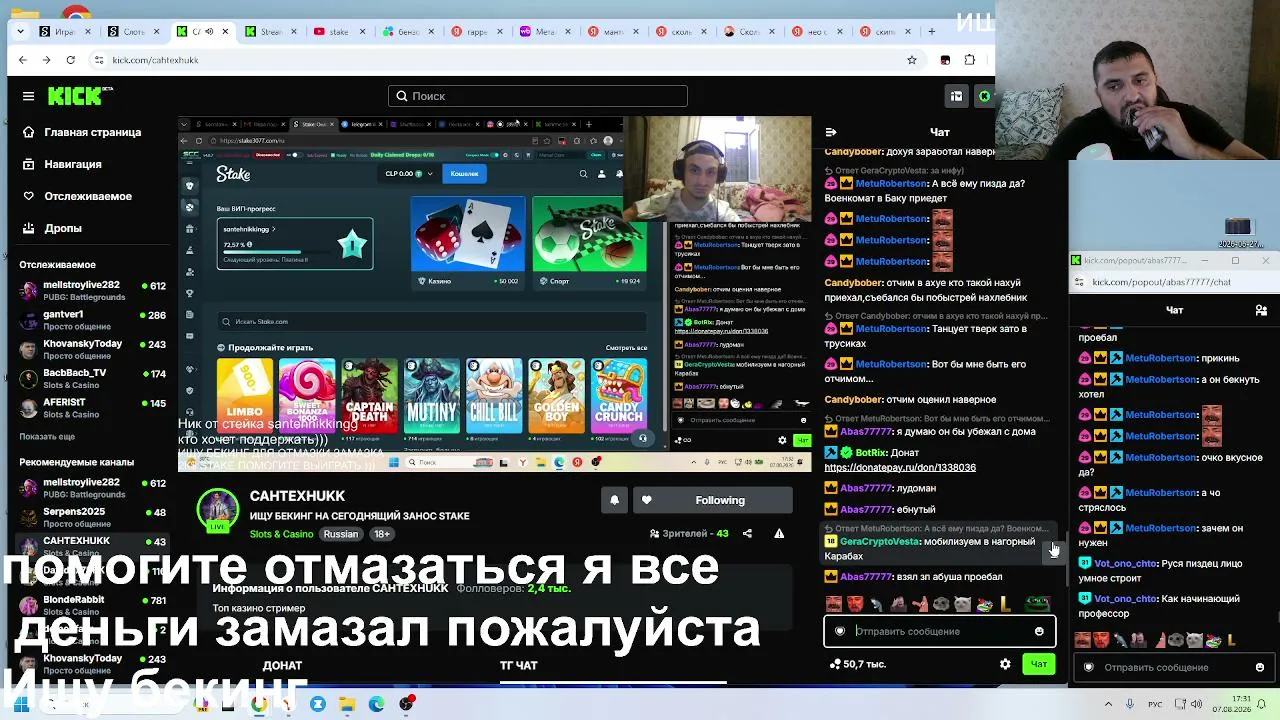Switch to the YouTube stake tab
Viewport: 1280px width, 720px height.
(339, 32)
